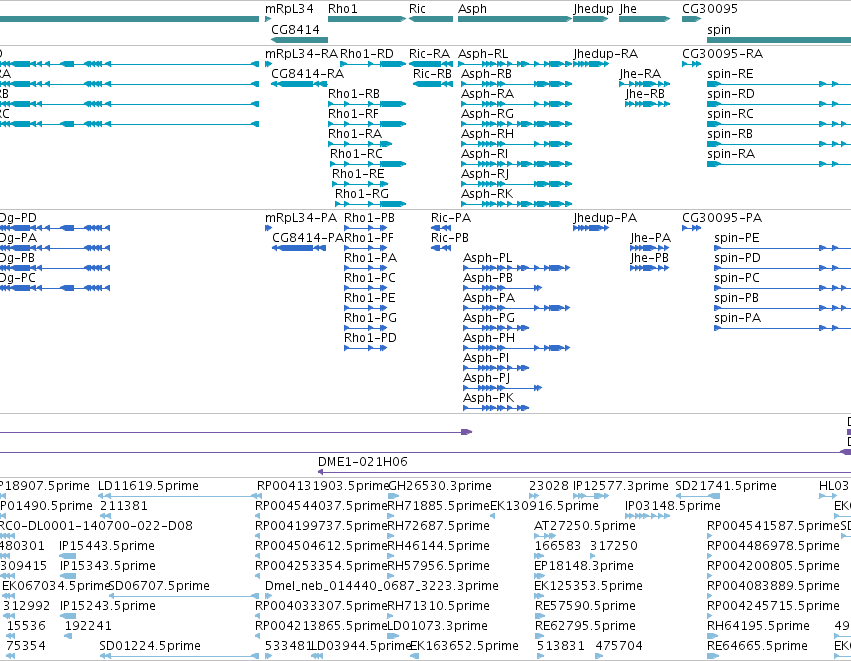
Task: Select the GH26530.3prime EST label
Action: pyautogui.click(x=440, y=486)
